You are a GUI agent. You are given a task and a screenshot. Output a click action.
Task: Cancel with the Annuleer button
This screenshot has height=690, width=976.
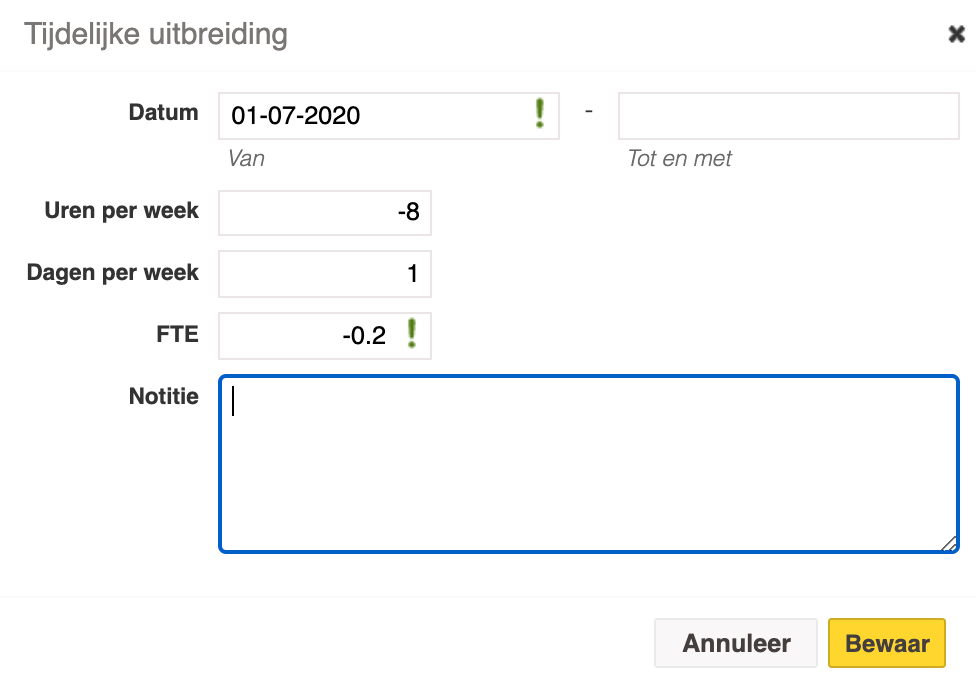(x=736, y=643)
